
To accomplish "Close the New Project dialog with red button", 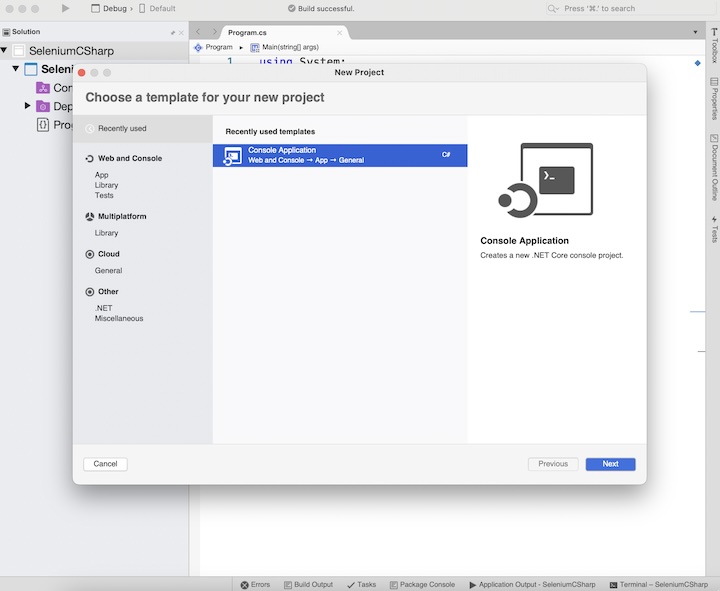I will [82, 73].
